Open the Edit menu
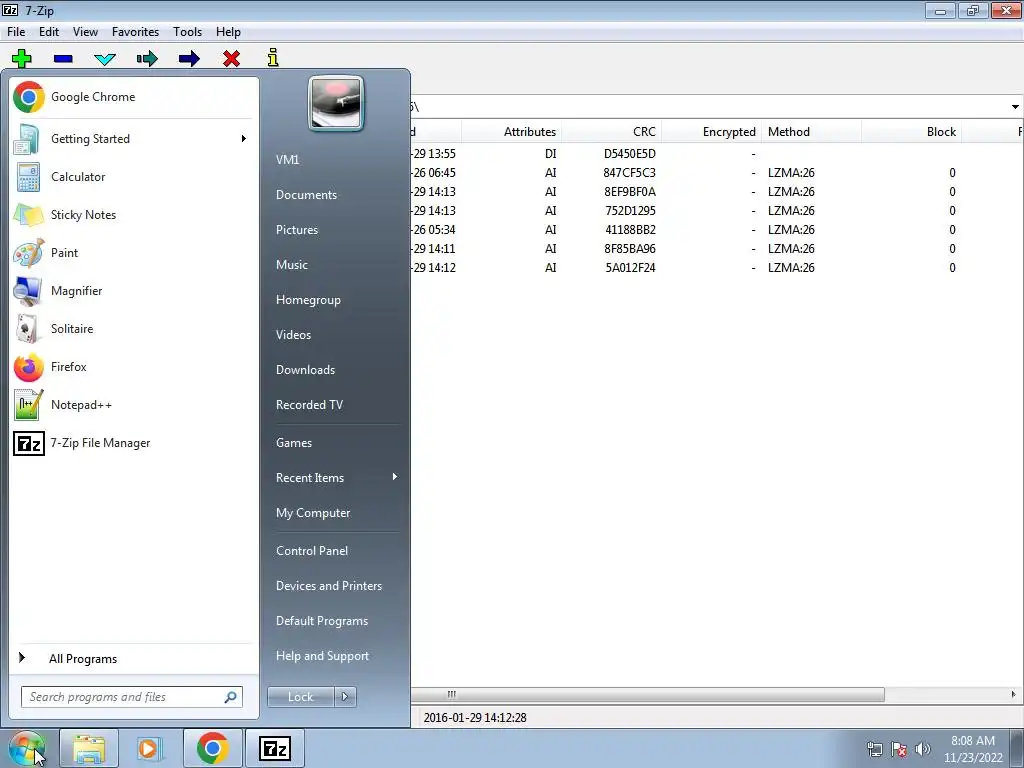Image resolution: width=1024 pixels, height=768 pixels. pyautogui.click(x=49, y=32)
